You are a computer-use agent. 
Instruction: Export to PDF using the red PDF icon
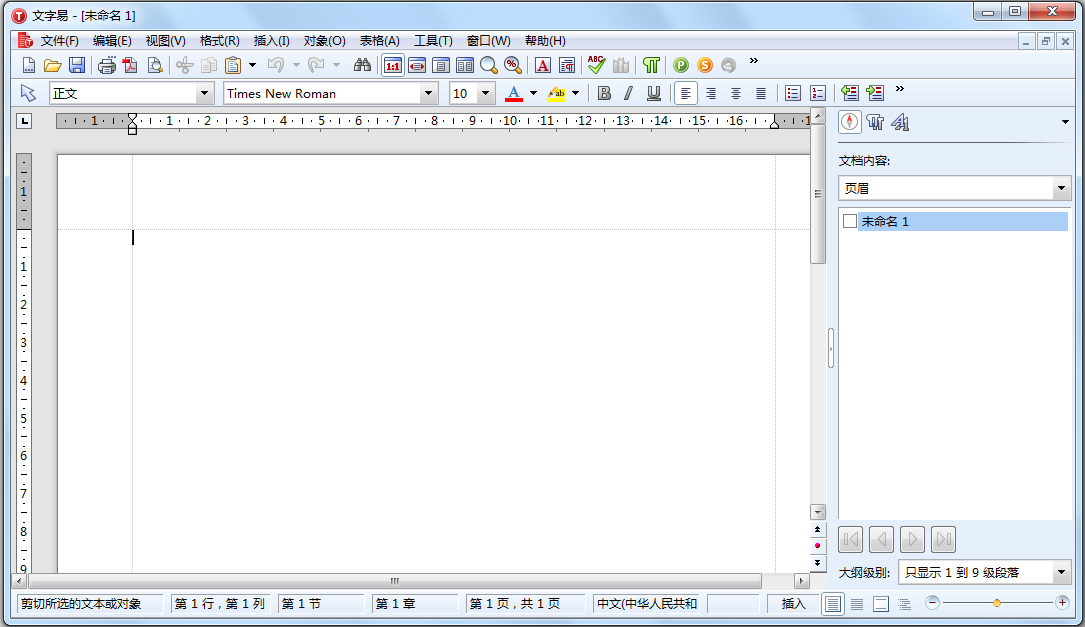pos(130,65)
